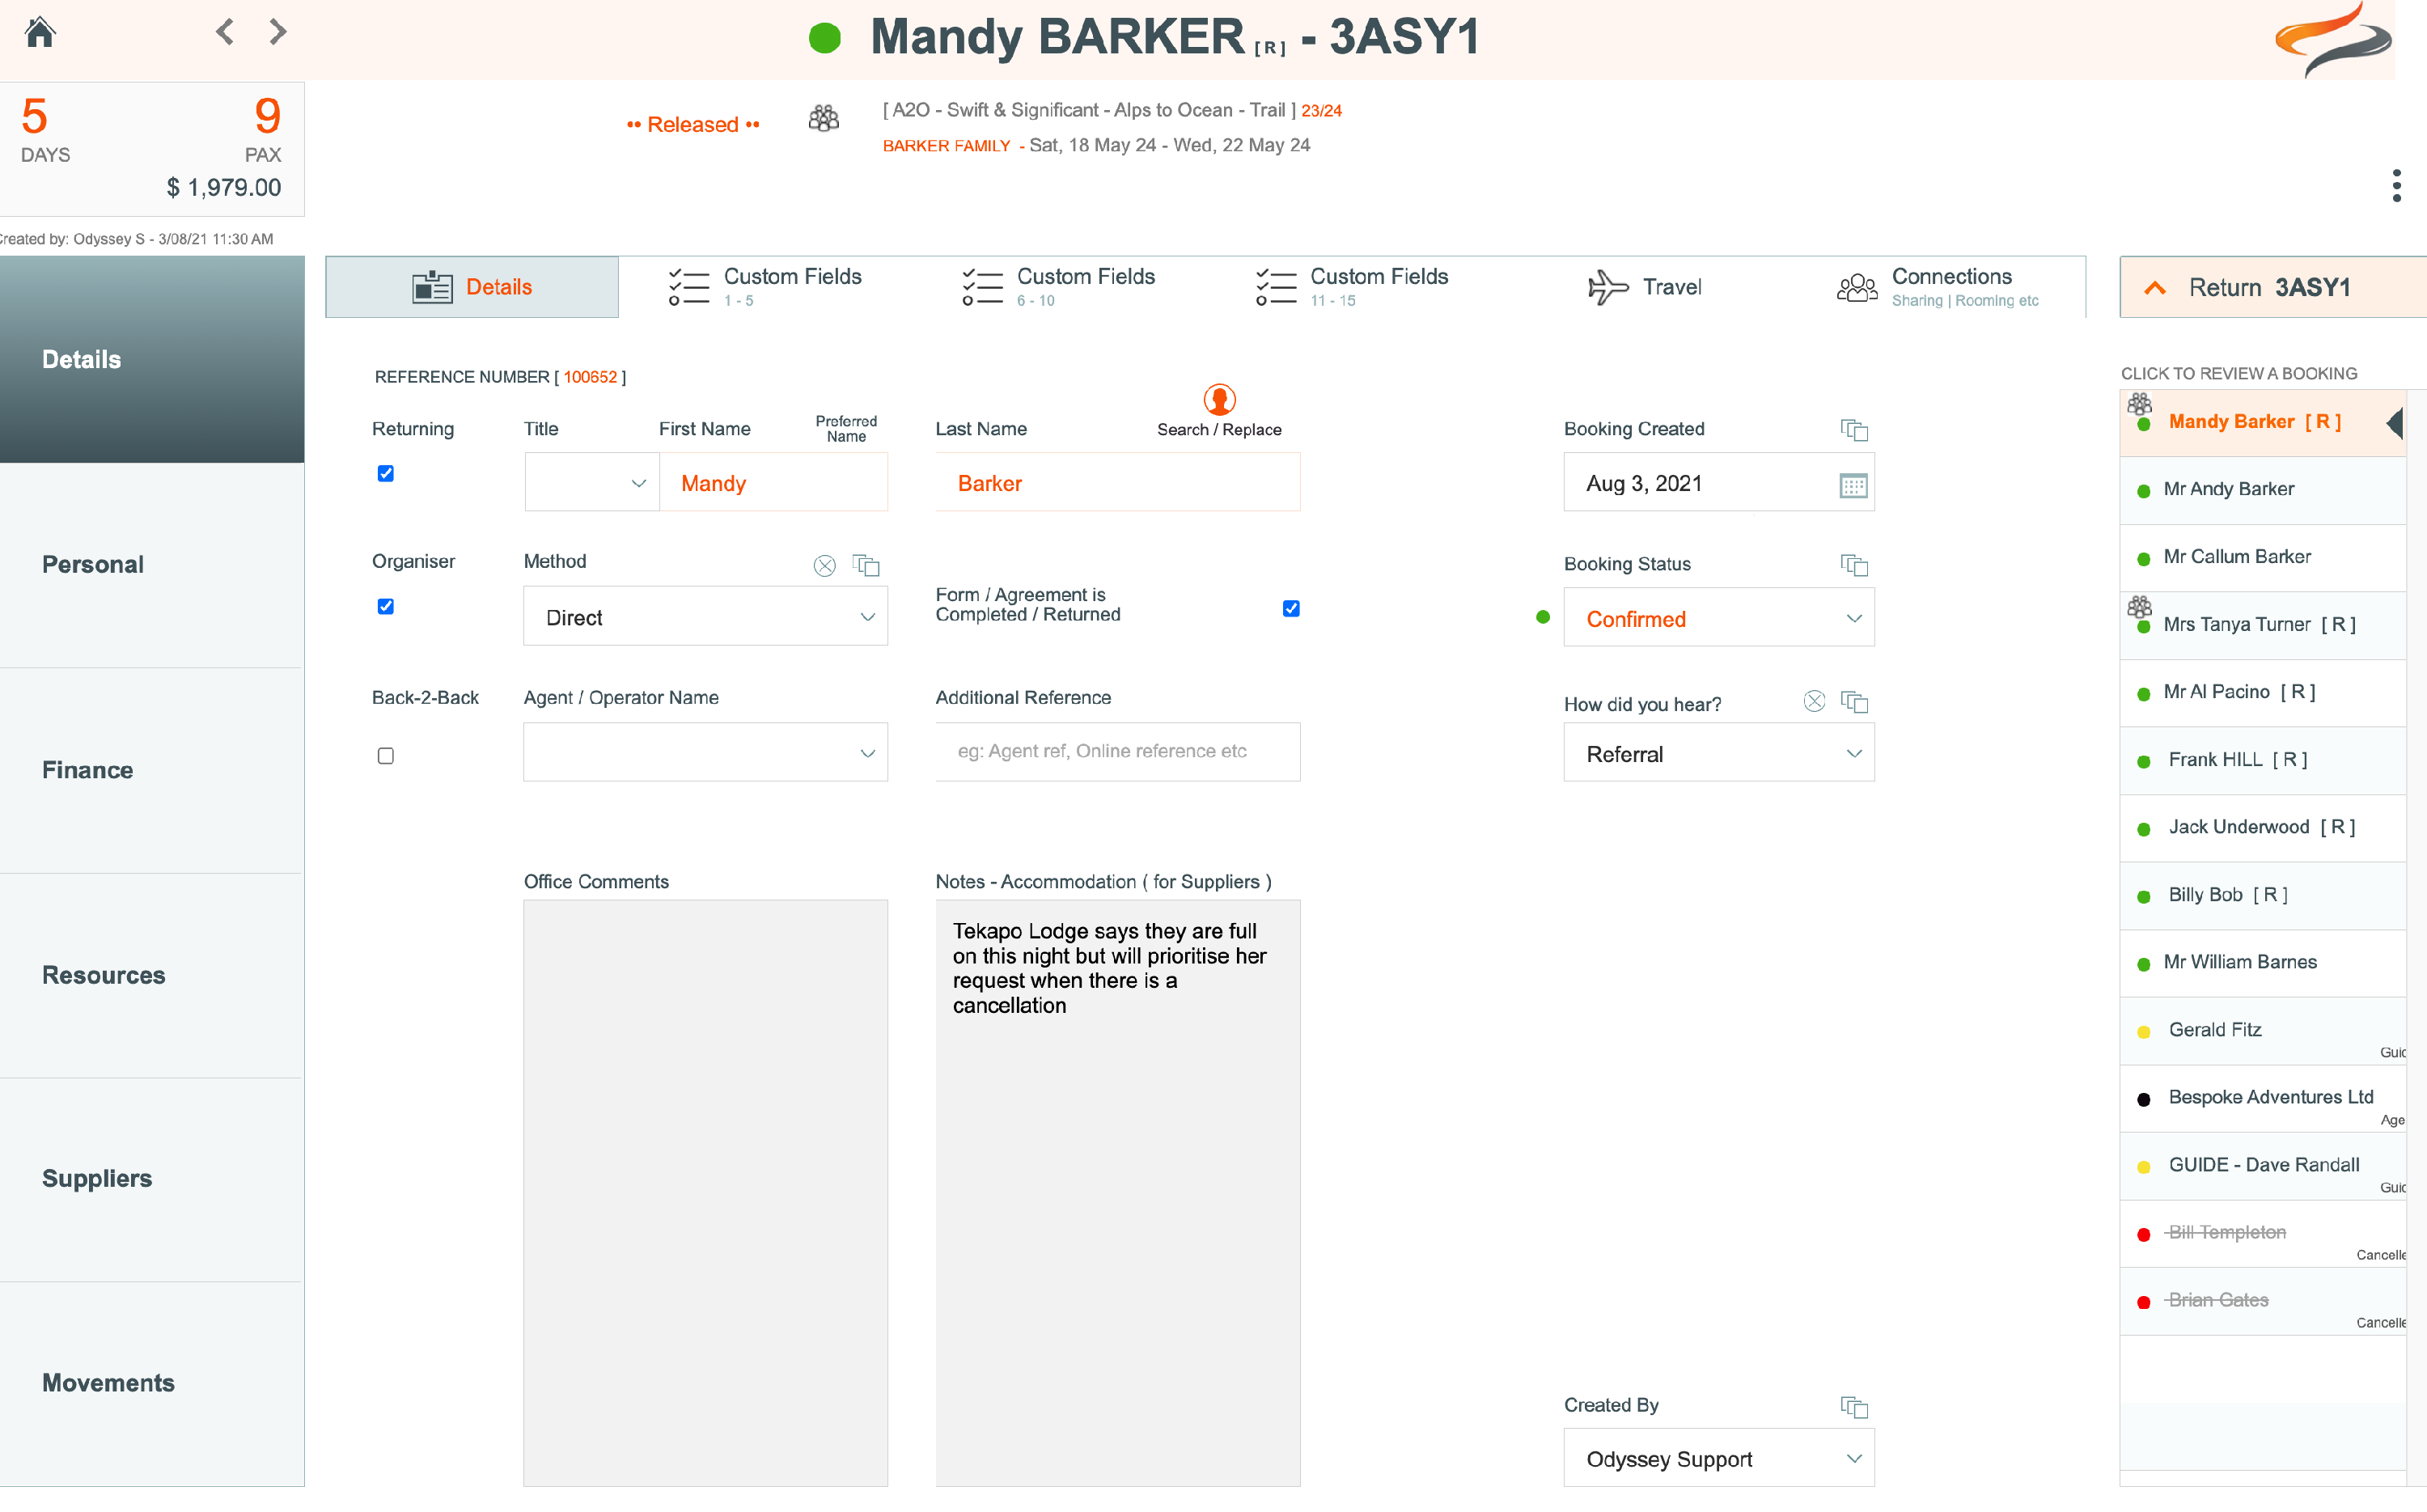Click the Search / Replace person icon
This screenshot has width=2427, height=1512.
point(1218,400)
